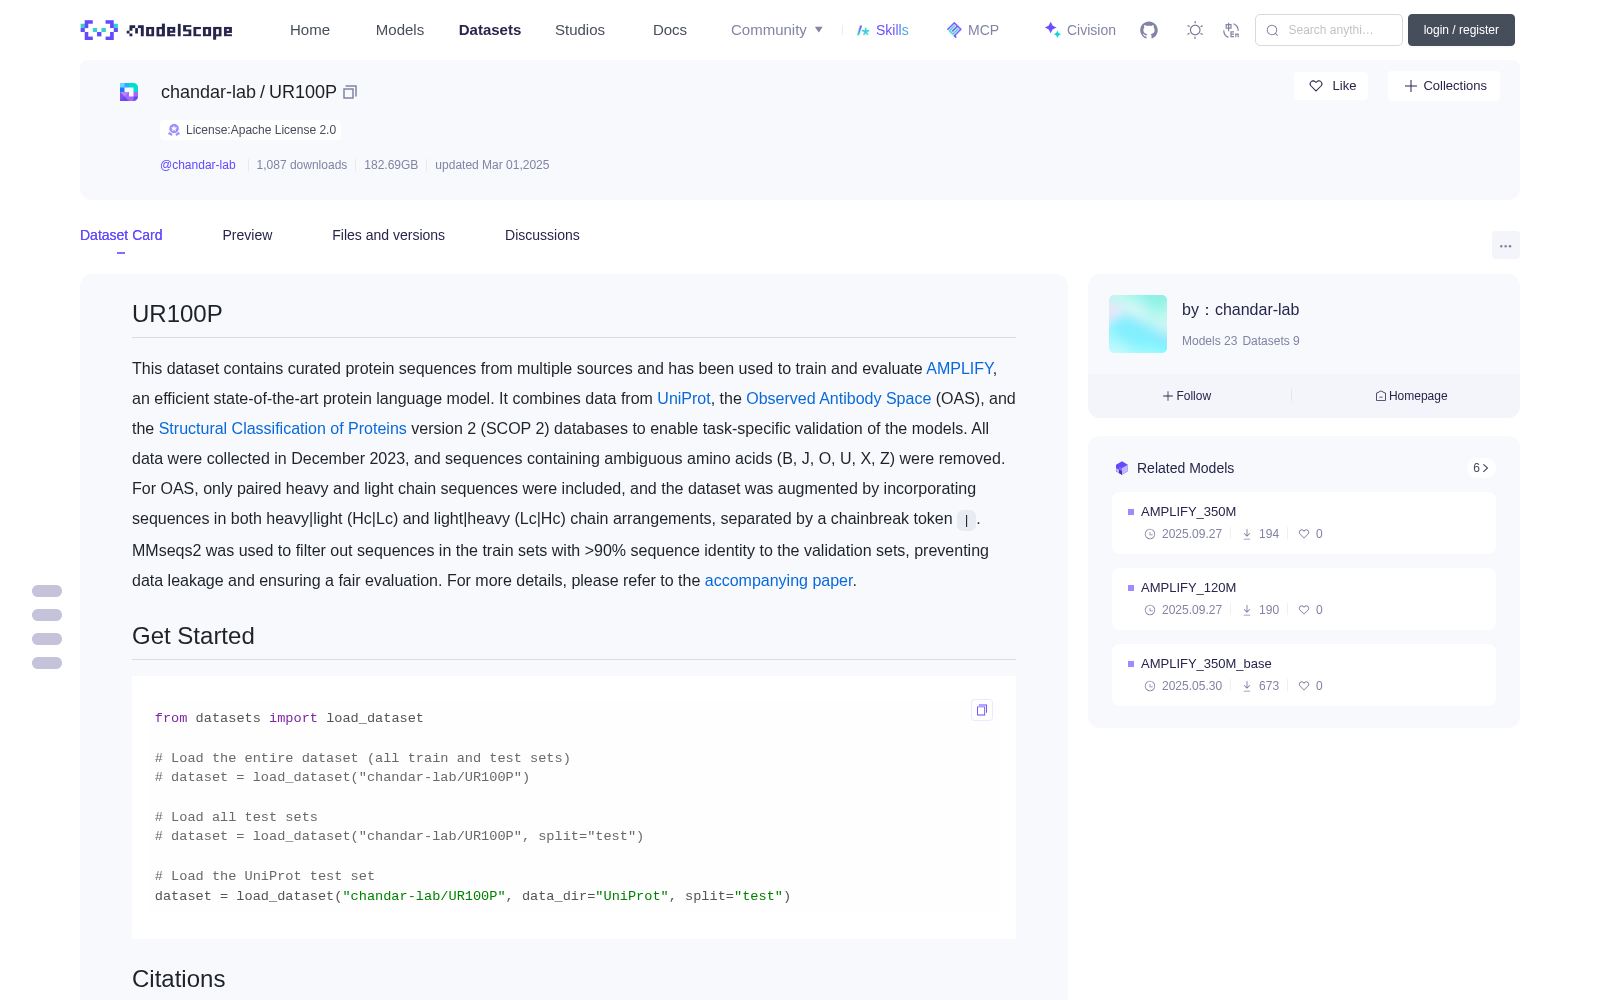Toggle the light/dark theme icon

(1194, 30)
